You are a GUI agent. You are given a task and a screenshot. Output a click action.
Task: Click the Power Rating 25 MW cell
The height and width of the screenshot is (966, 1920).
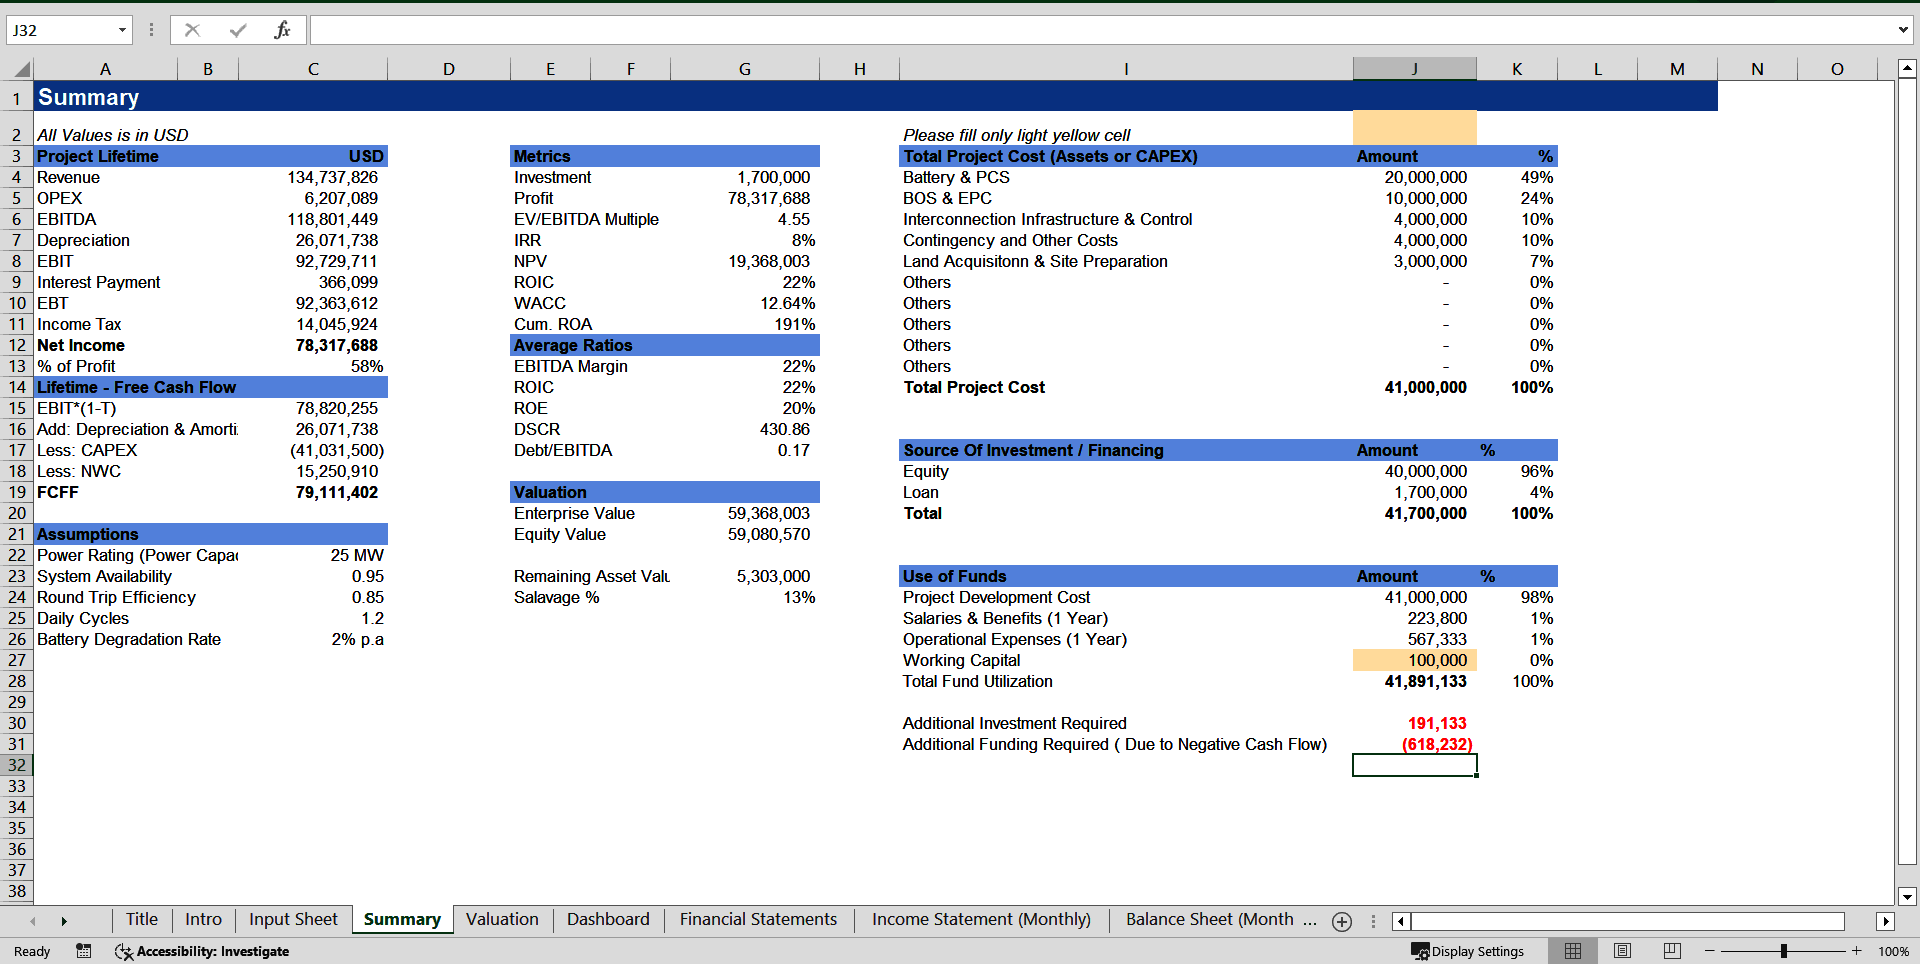pyautogui.click(x=313, y=555)
